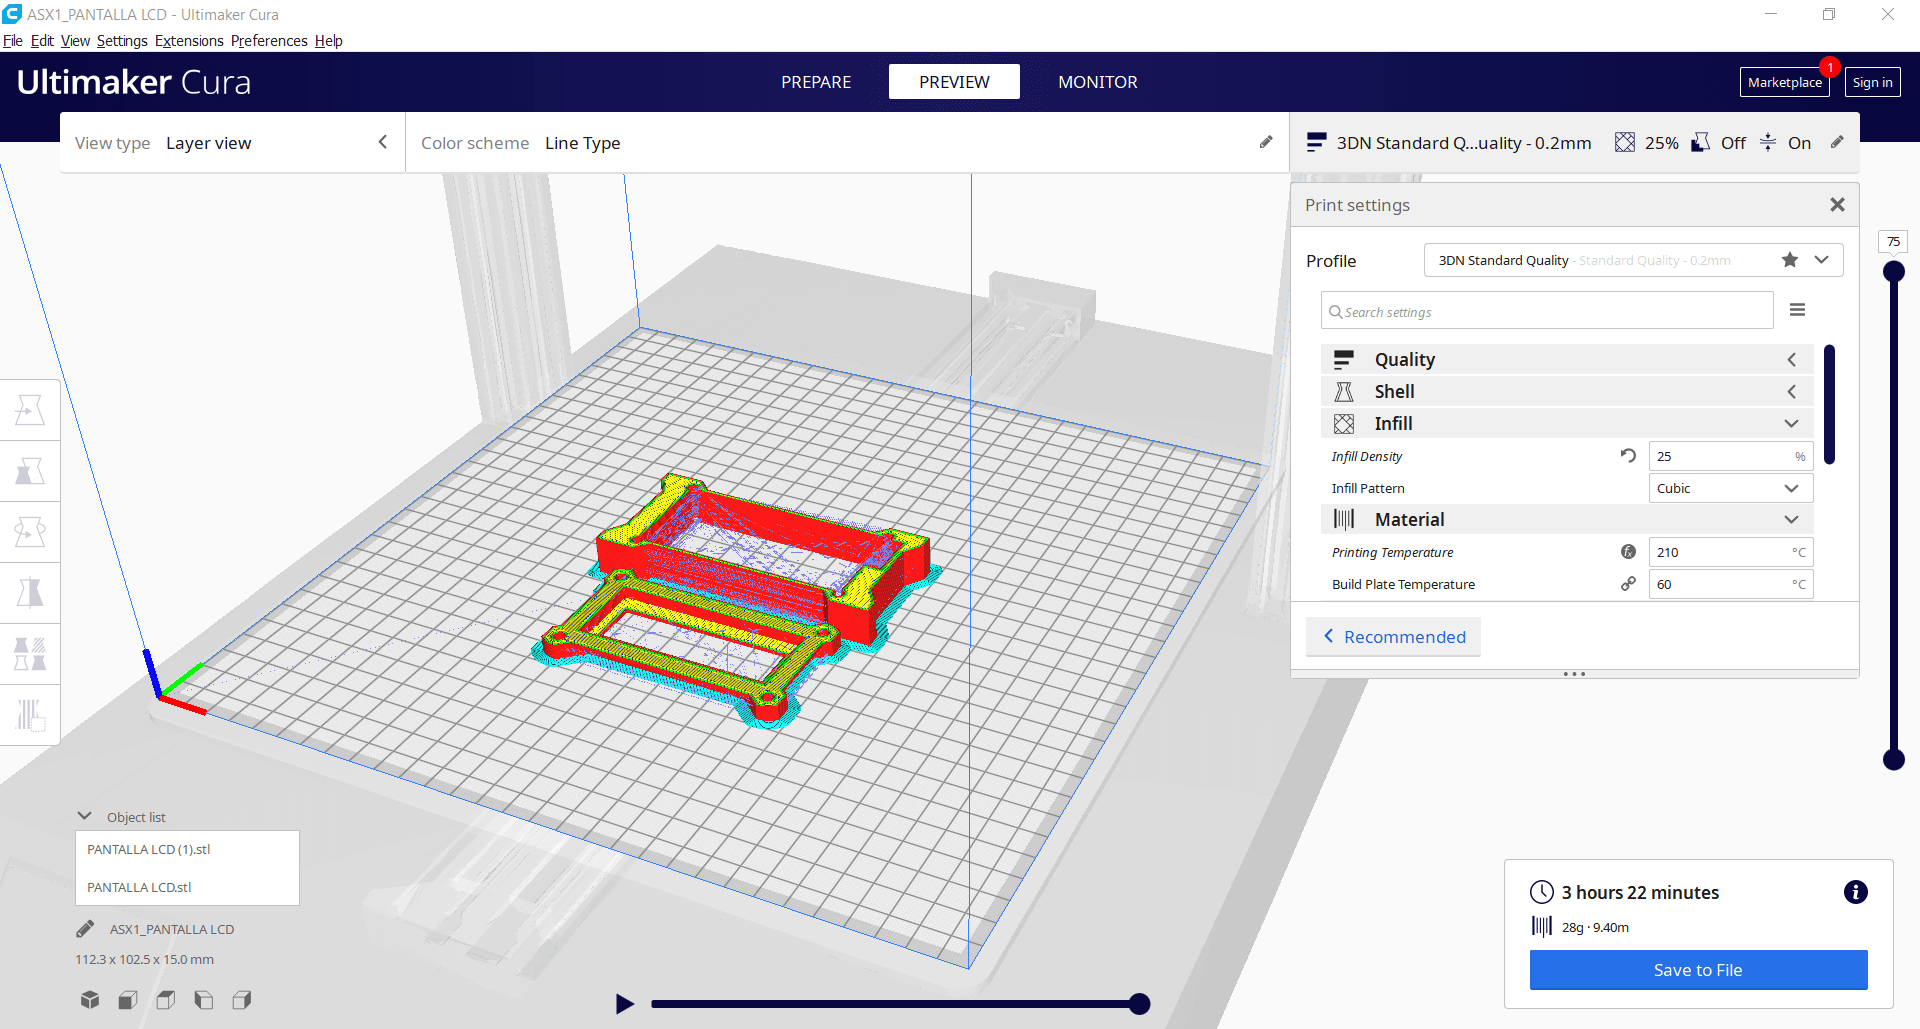Open the Extensions menu
The height and width of the screenshot is (1029, 1920).
click(189, 41)
